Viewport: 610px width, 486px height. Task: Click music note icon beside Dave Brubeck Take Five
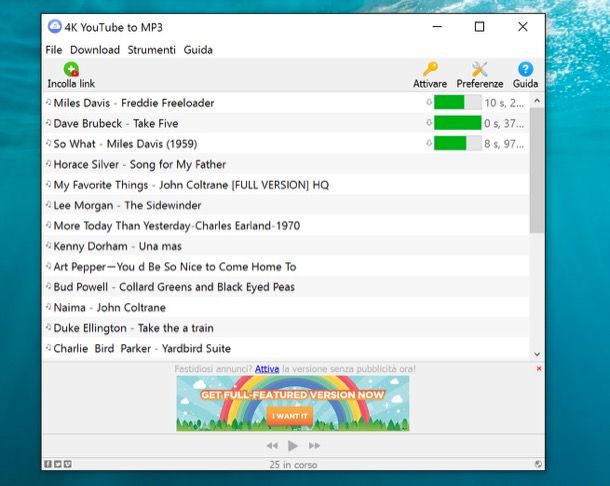click(x=49, y=123)
